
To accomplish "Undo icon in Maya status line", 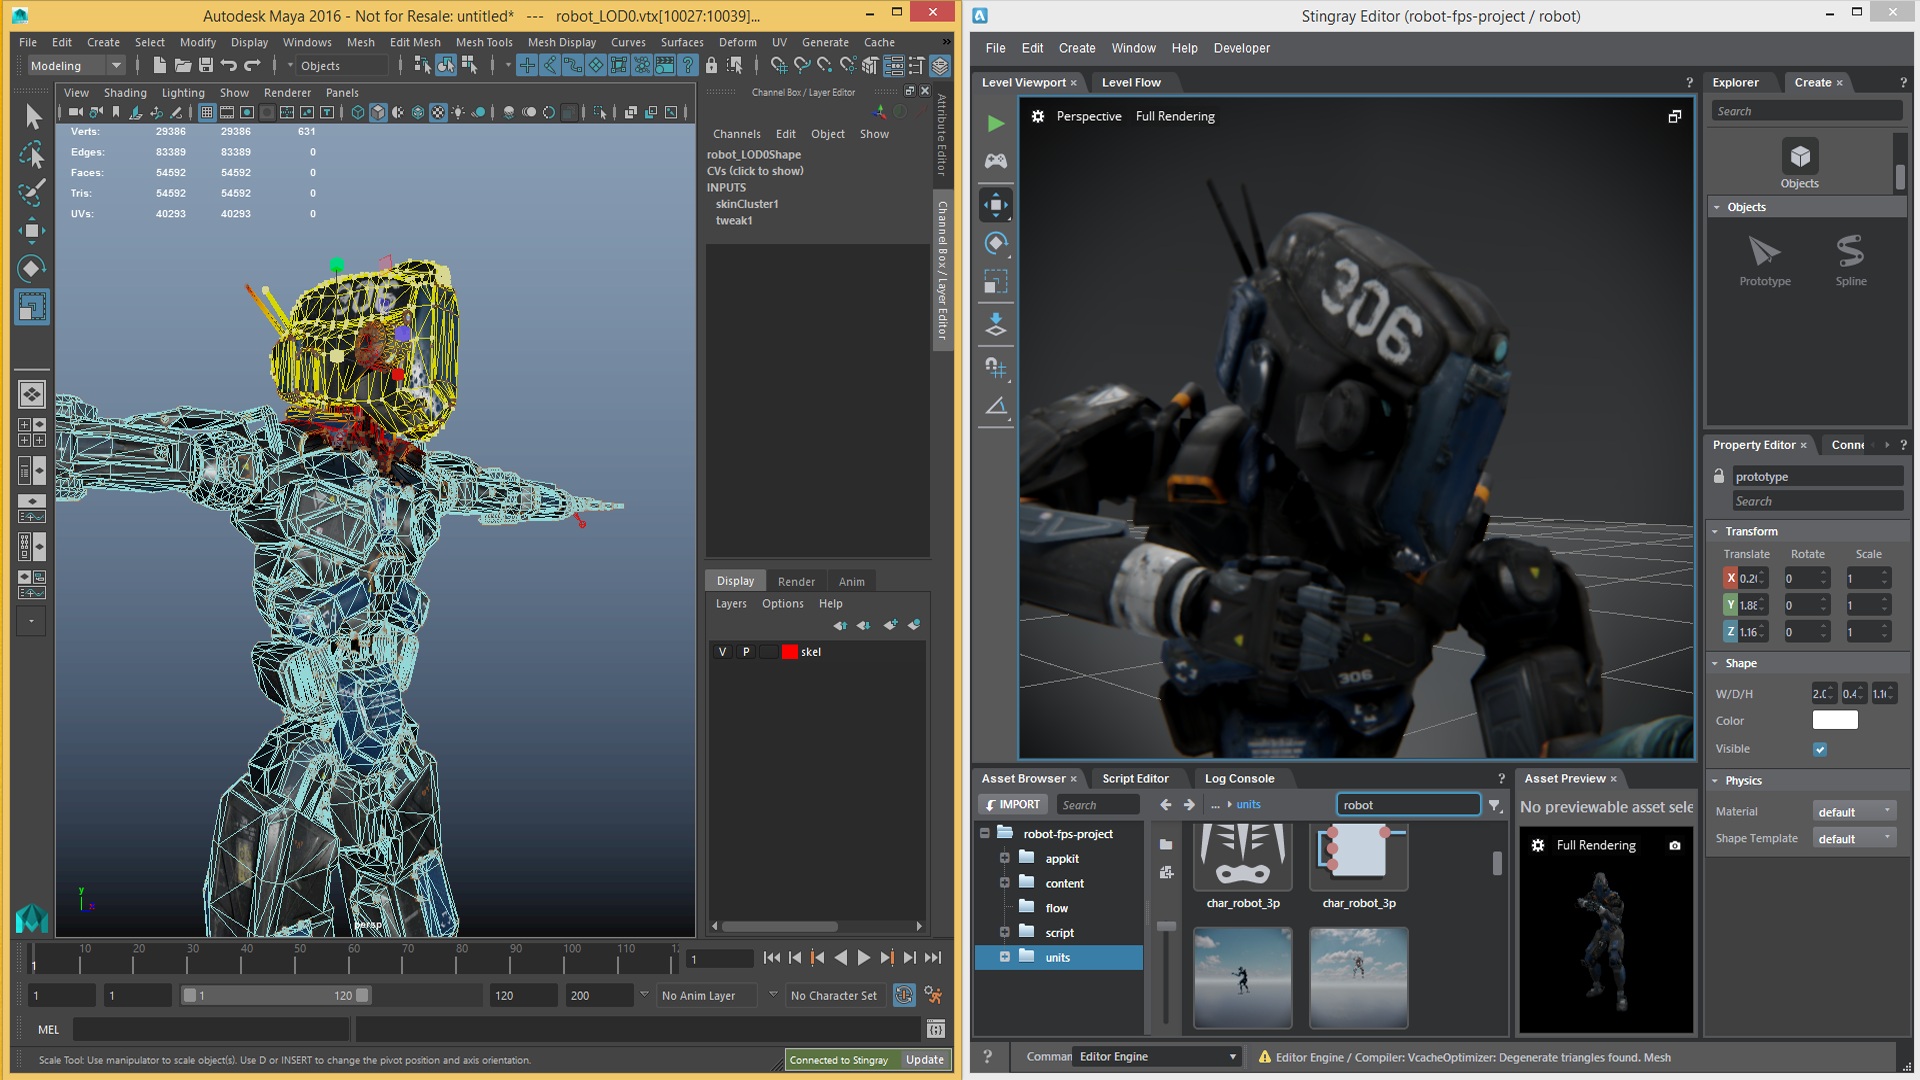I will [229, 66].
